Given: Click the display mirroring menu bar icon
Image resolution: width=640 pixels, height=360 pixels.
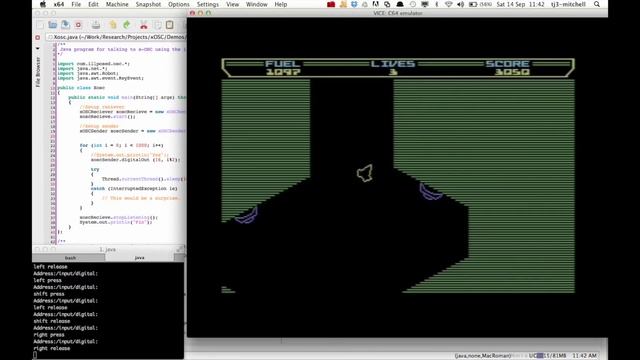Looking at the screenshot, I should 425,4.
